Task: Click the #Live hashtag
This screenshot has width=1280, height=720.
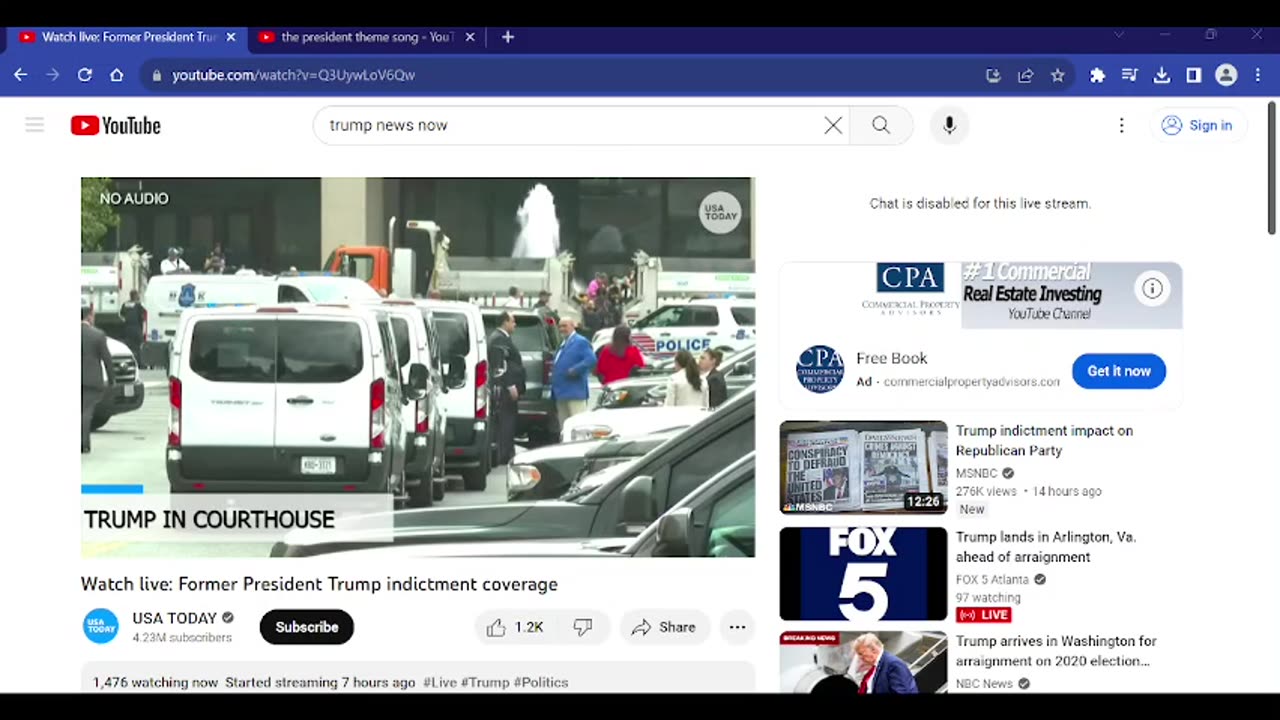Action: point(440,682)
